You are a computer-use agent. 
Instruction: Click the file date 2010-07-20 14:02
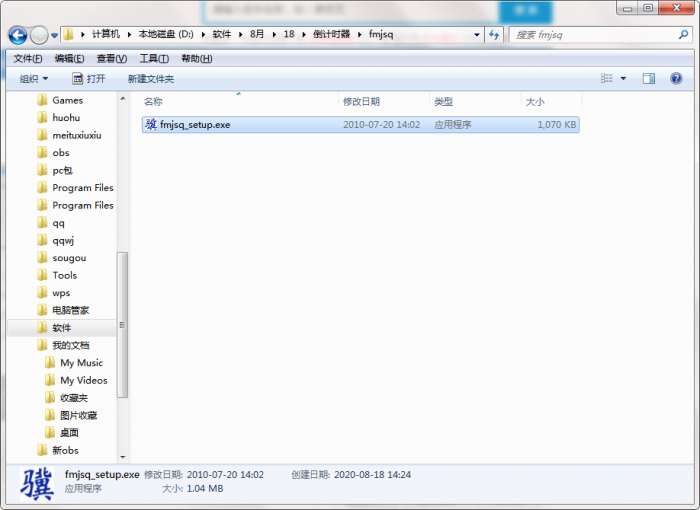click(x=382, y=125)
